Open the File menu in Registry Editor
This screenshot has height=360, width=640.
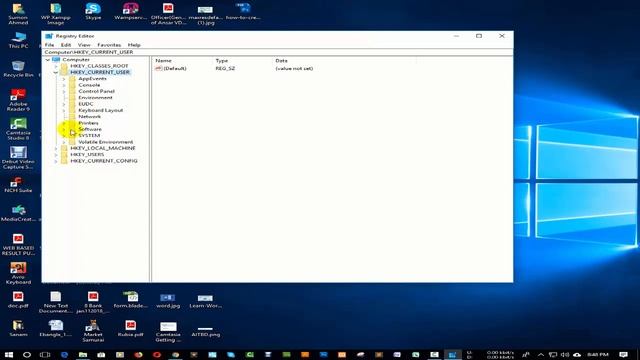click(x=49, y=45)
